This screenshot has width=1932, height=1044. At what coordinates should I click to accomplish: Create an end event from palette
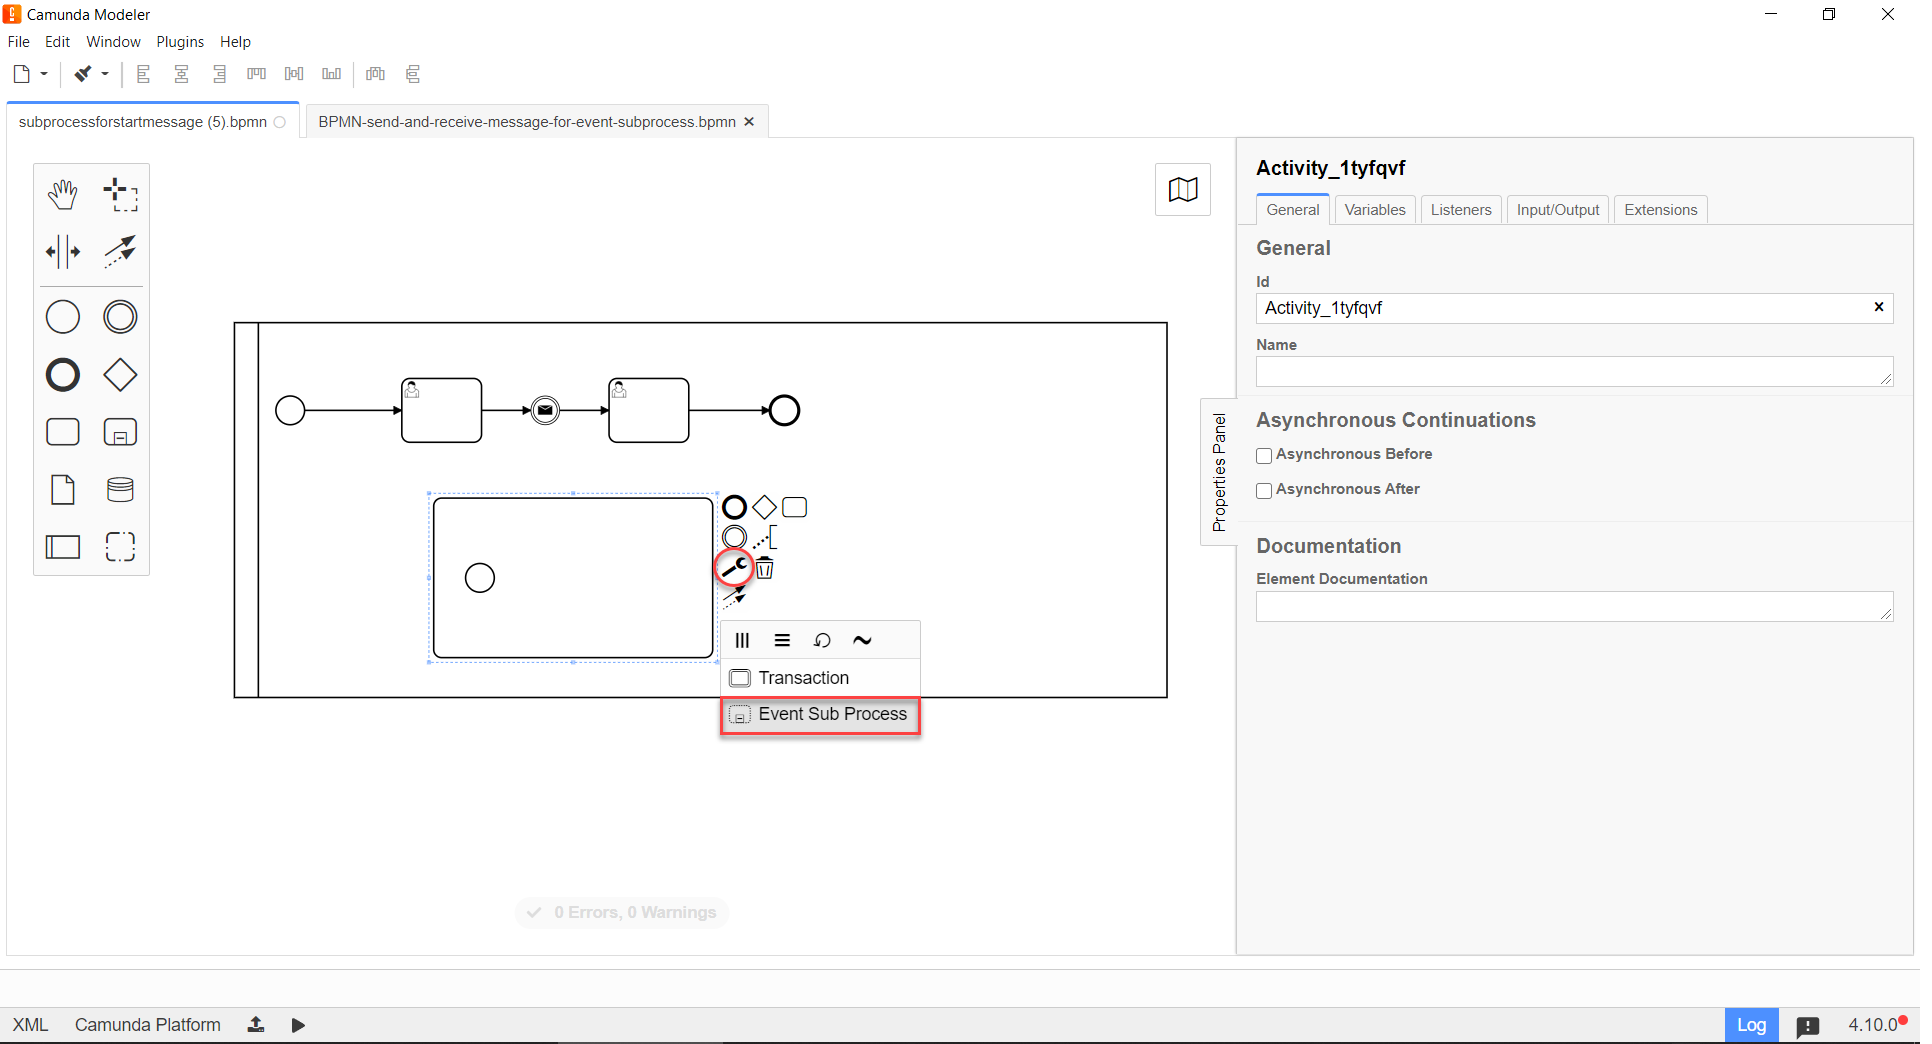coord(63,375)
